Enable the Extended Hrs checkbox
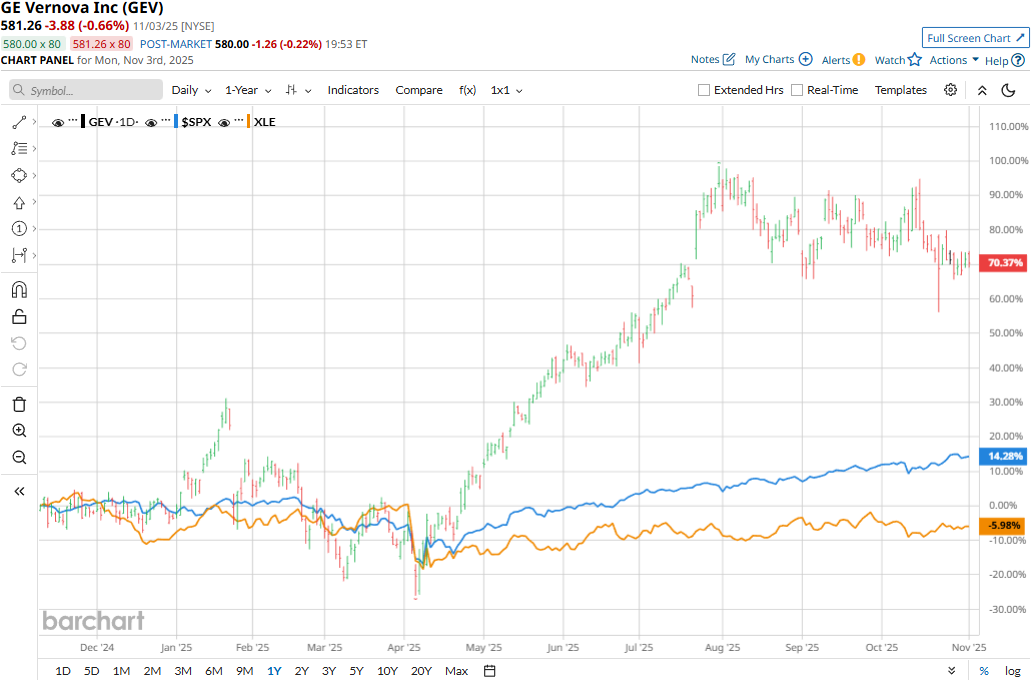The height and width of the screenshot is (680, 1031). [705, 90]
